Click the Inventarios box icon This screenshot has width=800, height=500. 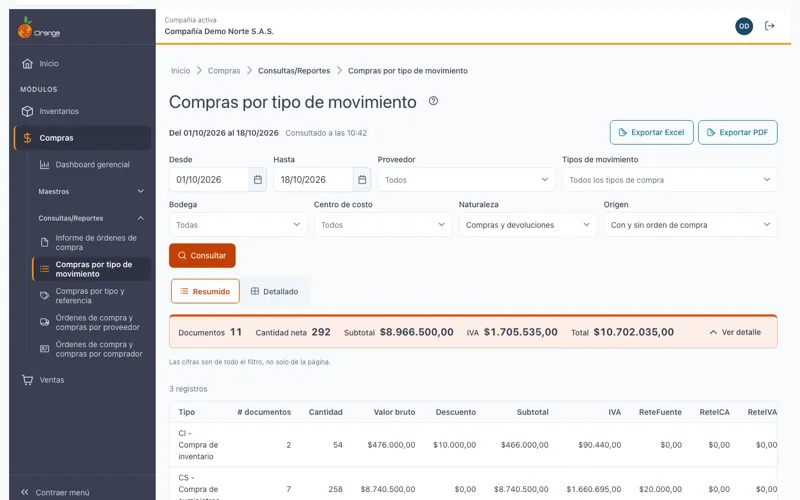(28, 111)
